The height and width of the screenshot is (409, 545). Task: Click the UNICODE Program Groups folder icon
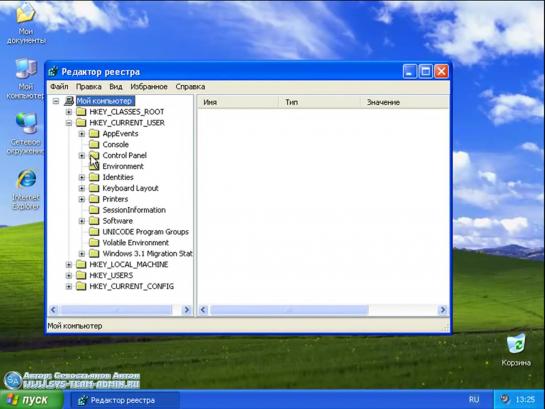[94, 231]
